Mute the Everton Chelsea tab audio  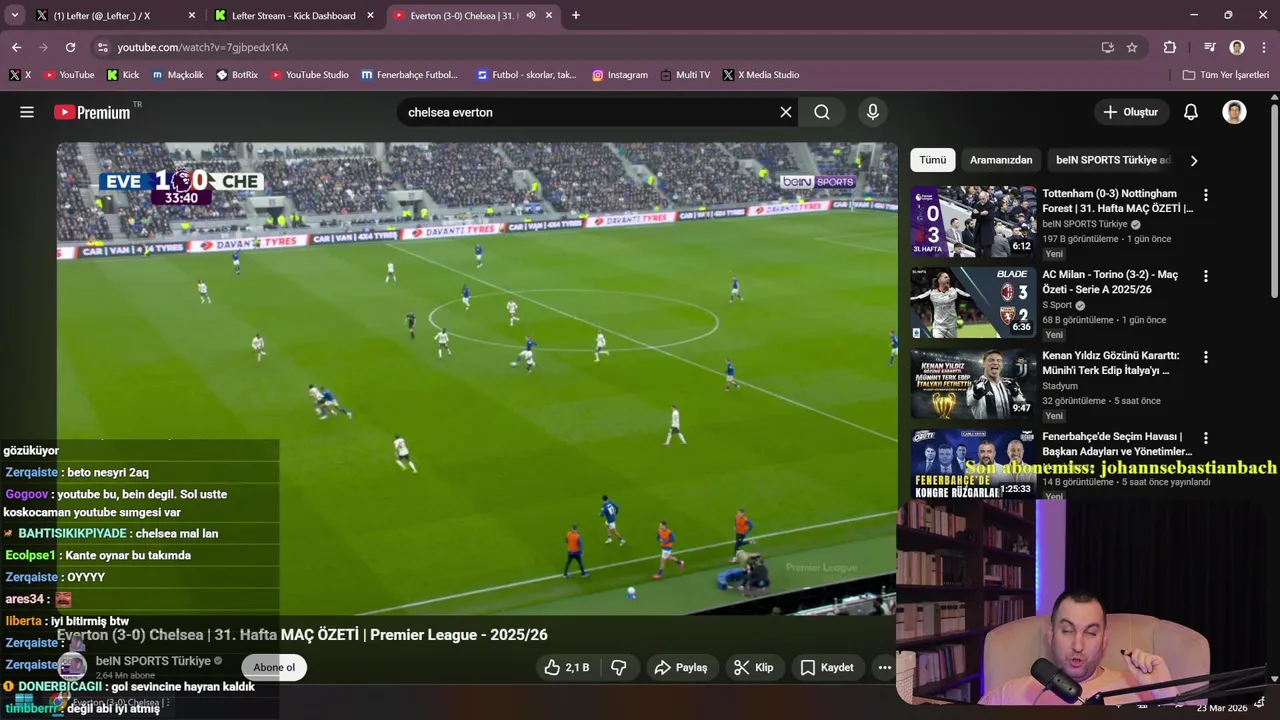(x=531, y=15)
